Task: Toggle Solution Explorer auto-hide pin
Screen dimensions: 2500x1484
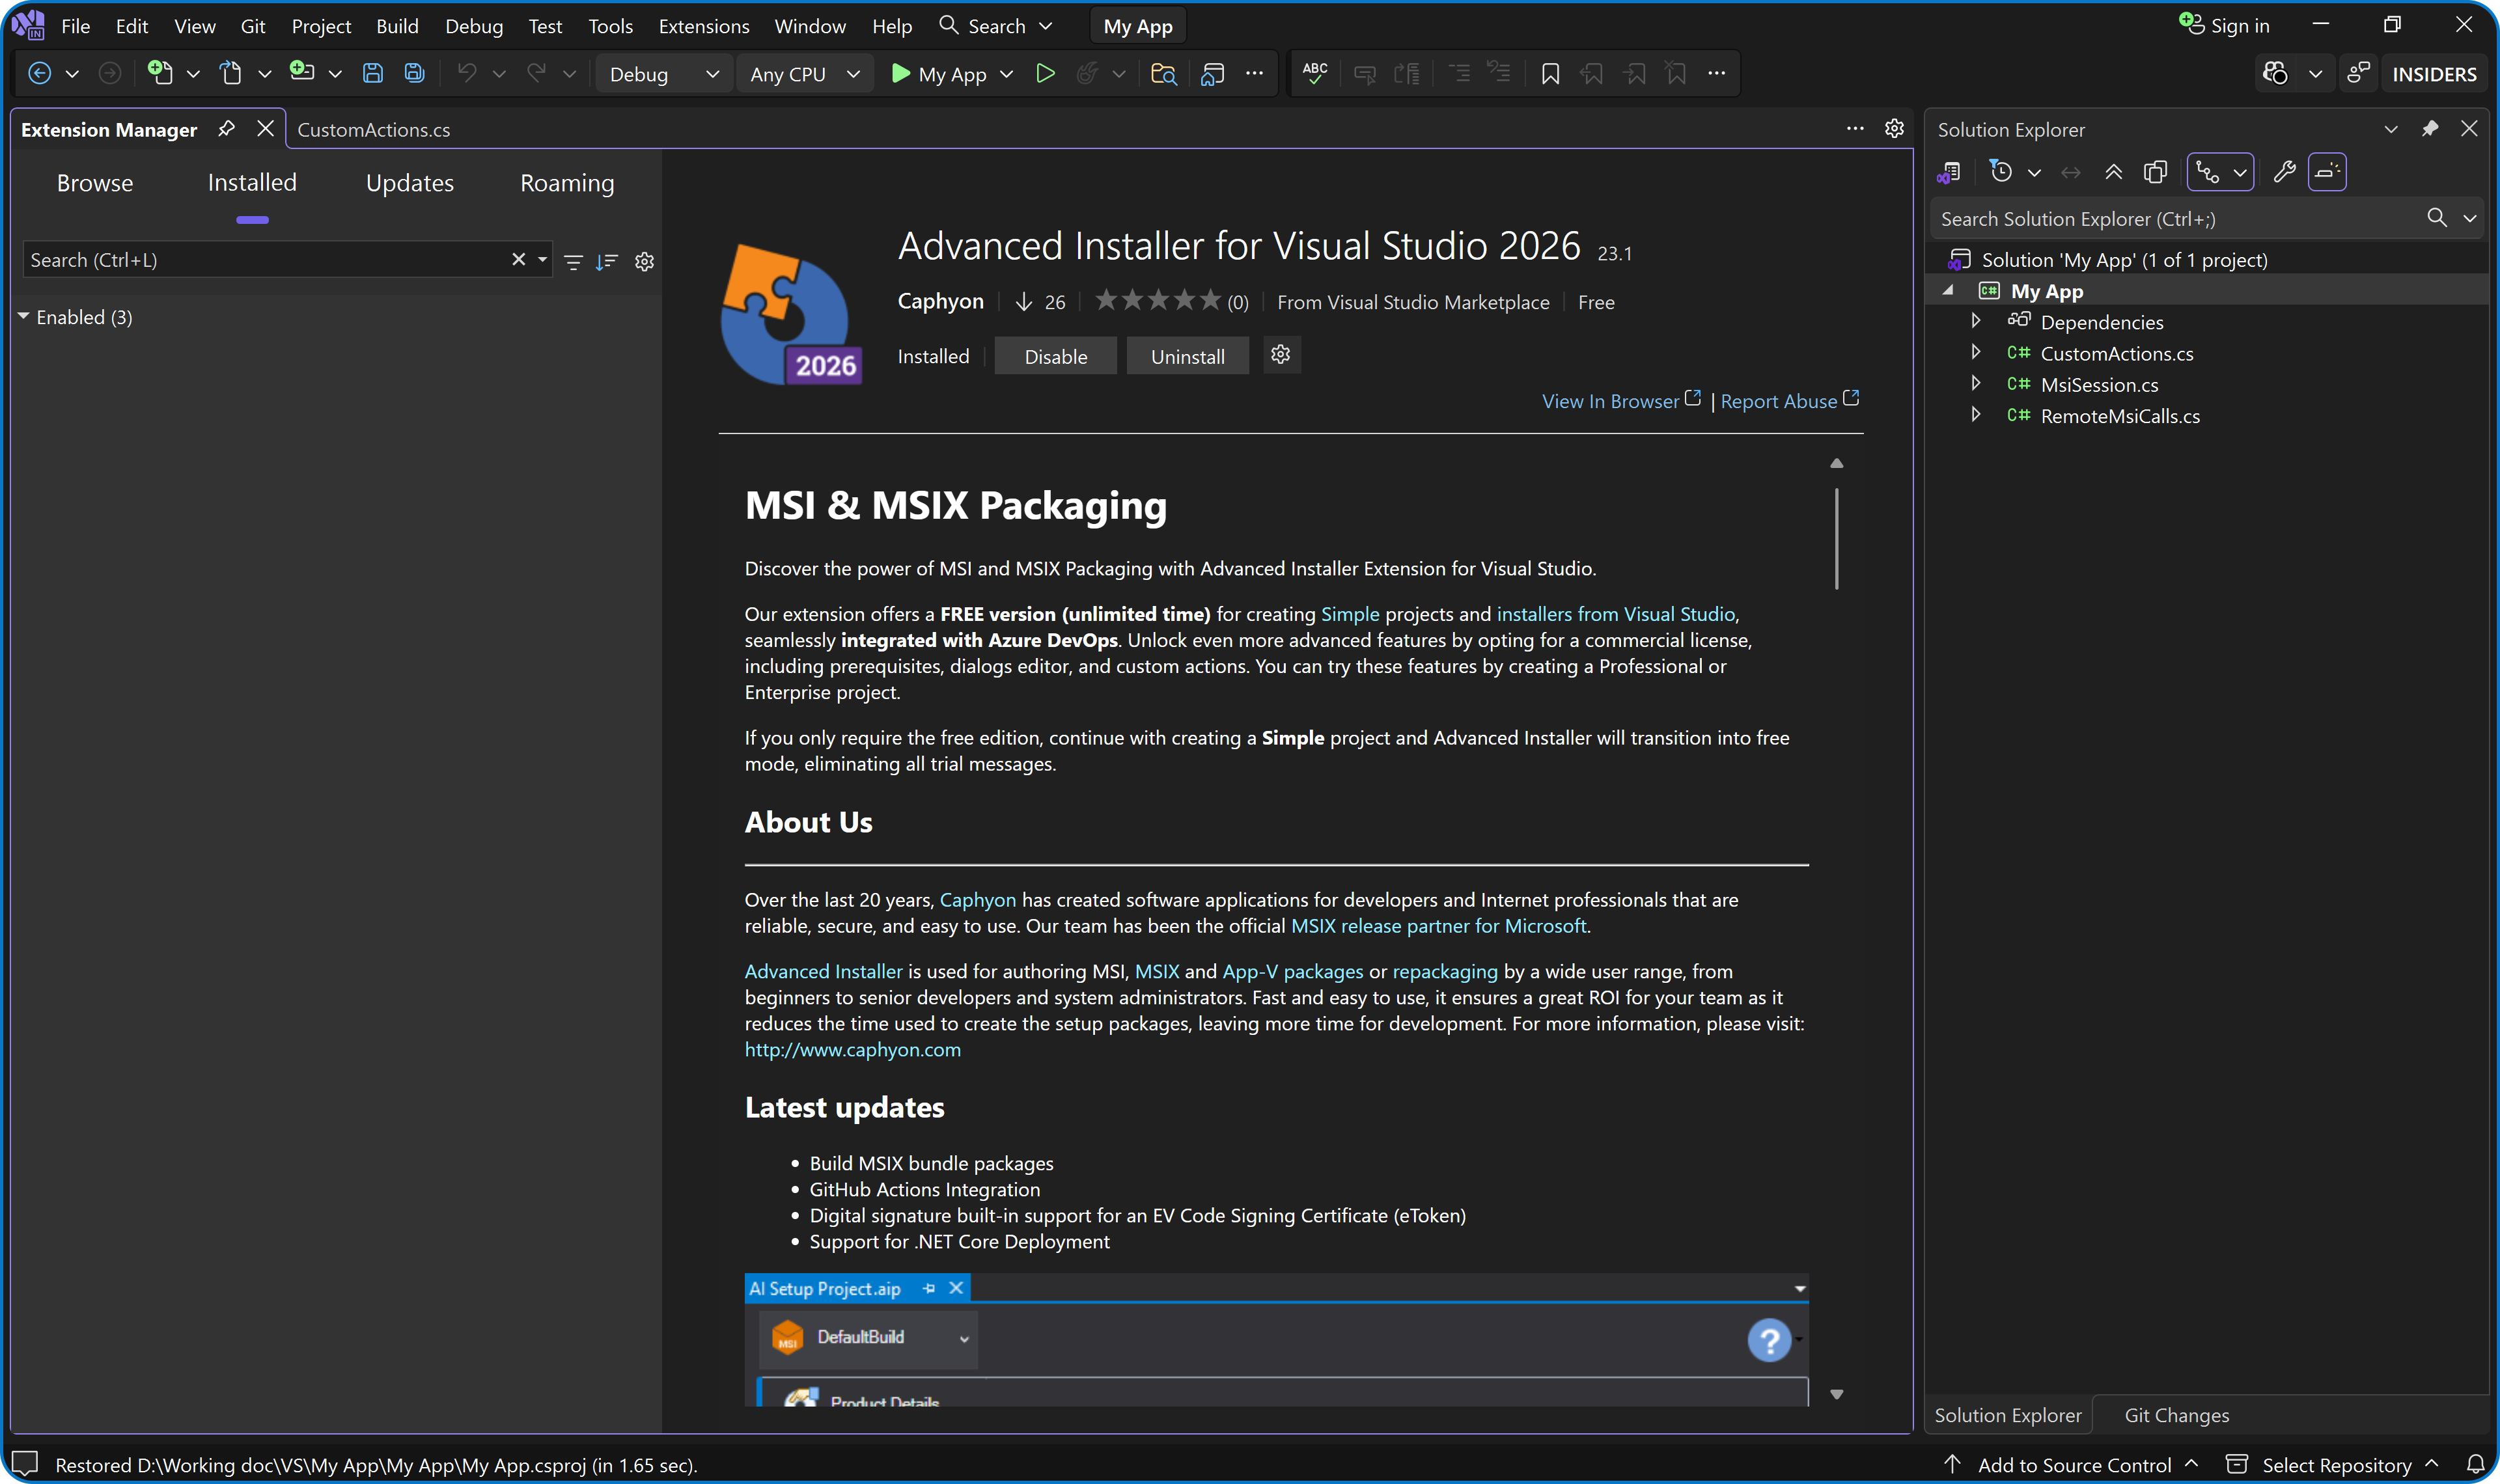Action: click(2430, 129)
